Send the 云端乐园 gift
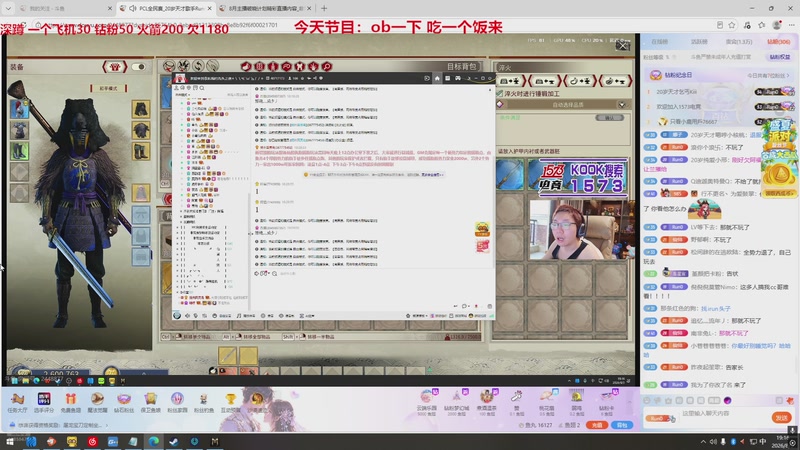This screenshot has height=450, width=800. pyautogui.click(x=427, y=403)
